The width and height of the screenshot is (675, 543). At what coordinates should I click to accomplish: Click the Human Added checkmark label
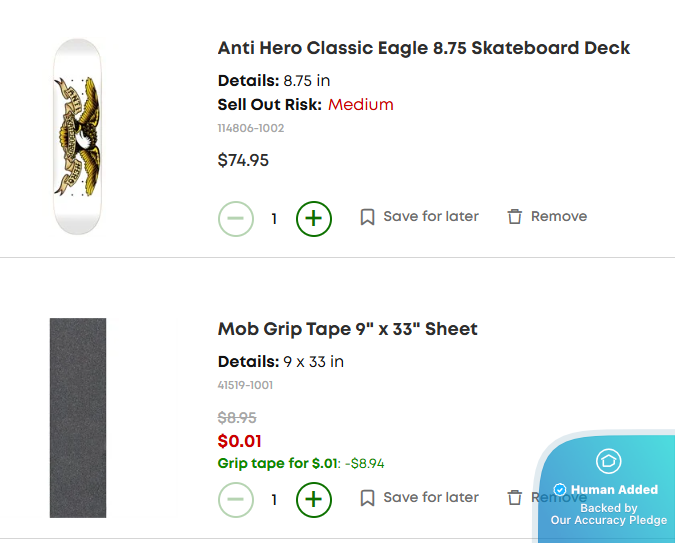click(x=606, y=489)
